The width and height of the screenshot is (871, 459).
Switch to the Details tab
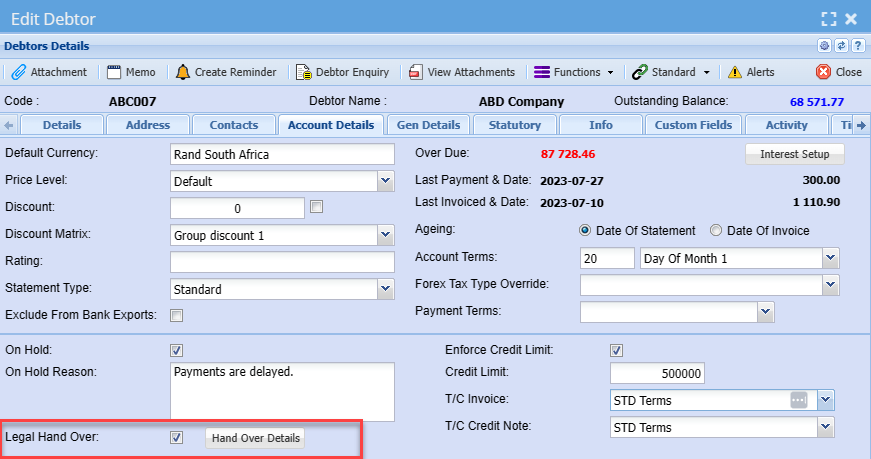tap(62, 125)
